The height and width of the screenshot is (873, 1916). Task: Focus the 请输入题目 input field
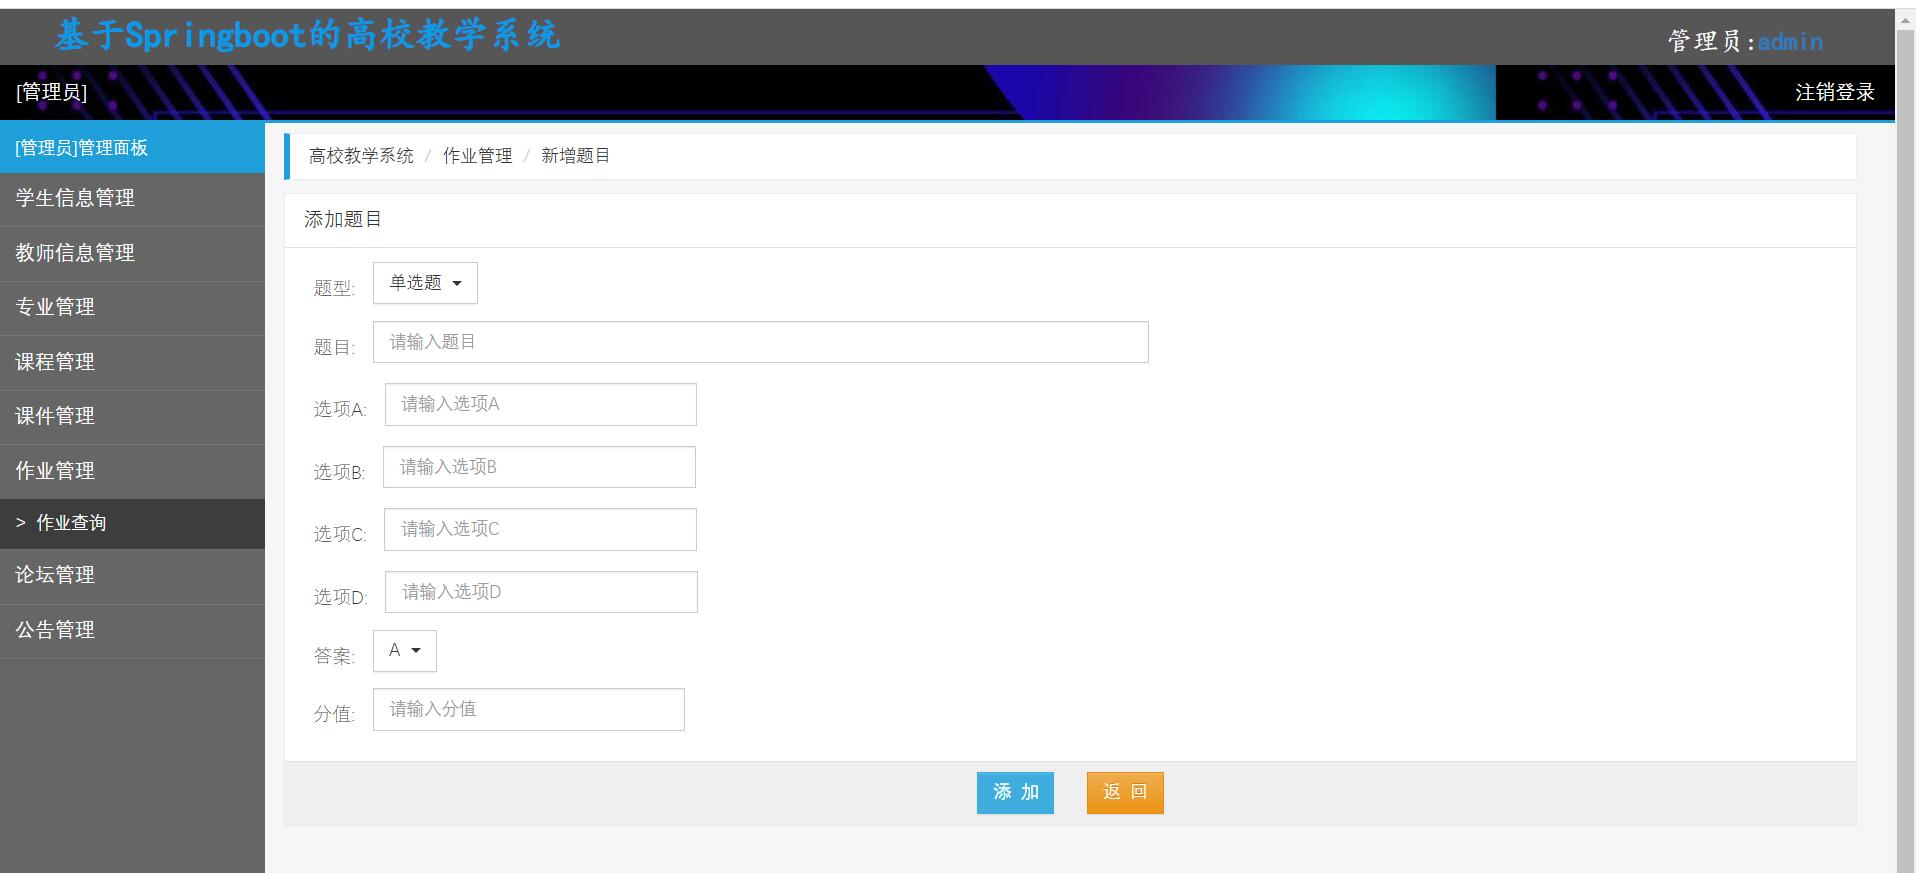point(761,342)
